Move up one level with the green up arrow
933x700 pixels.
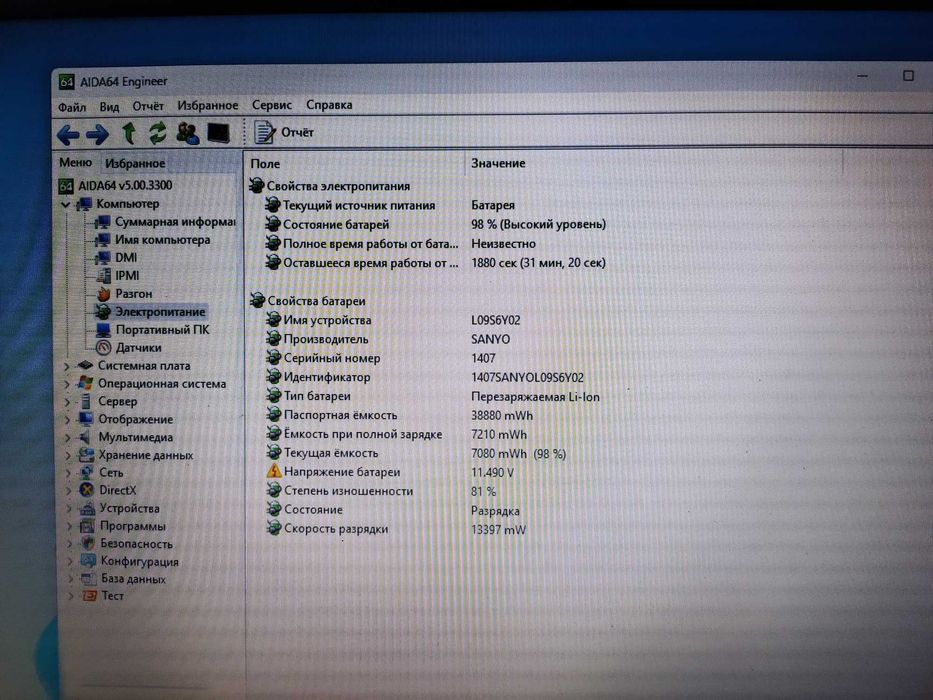129,133
